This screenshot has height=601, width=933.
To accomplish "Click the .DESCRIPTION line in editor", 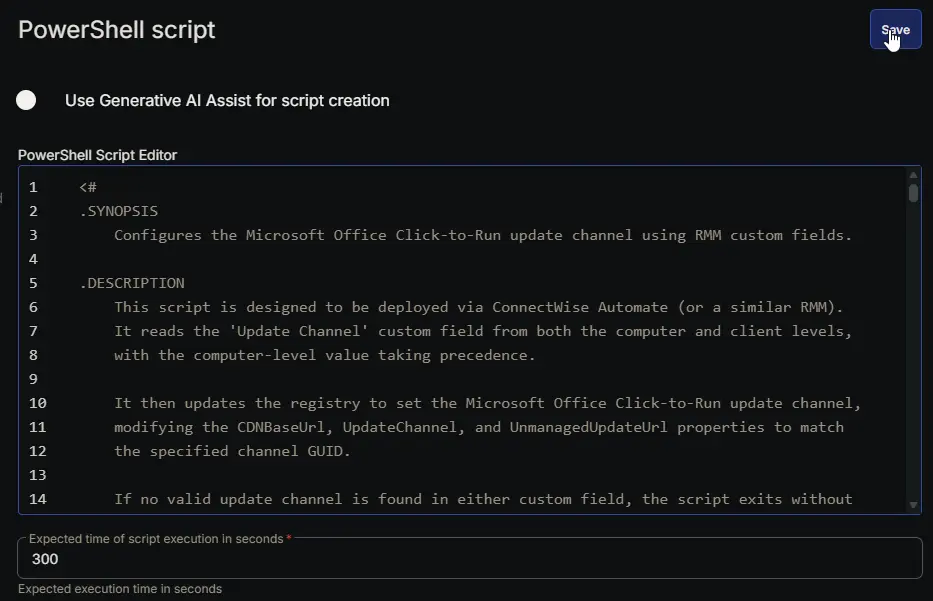I will coord(132,283).
